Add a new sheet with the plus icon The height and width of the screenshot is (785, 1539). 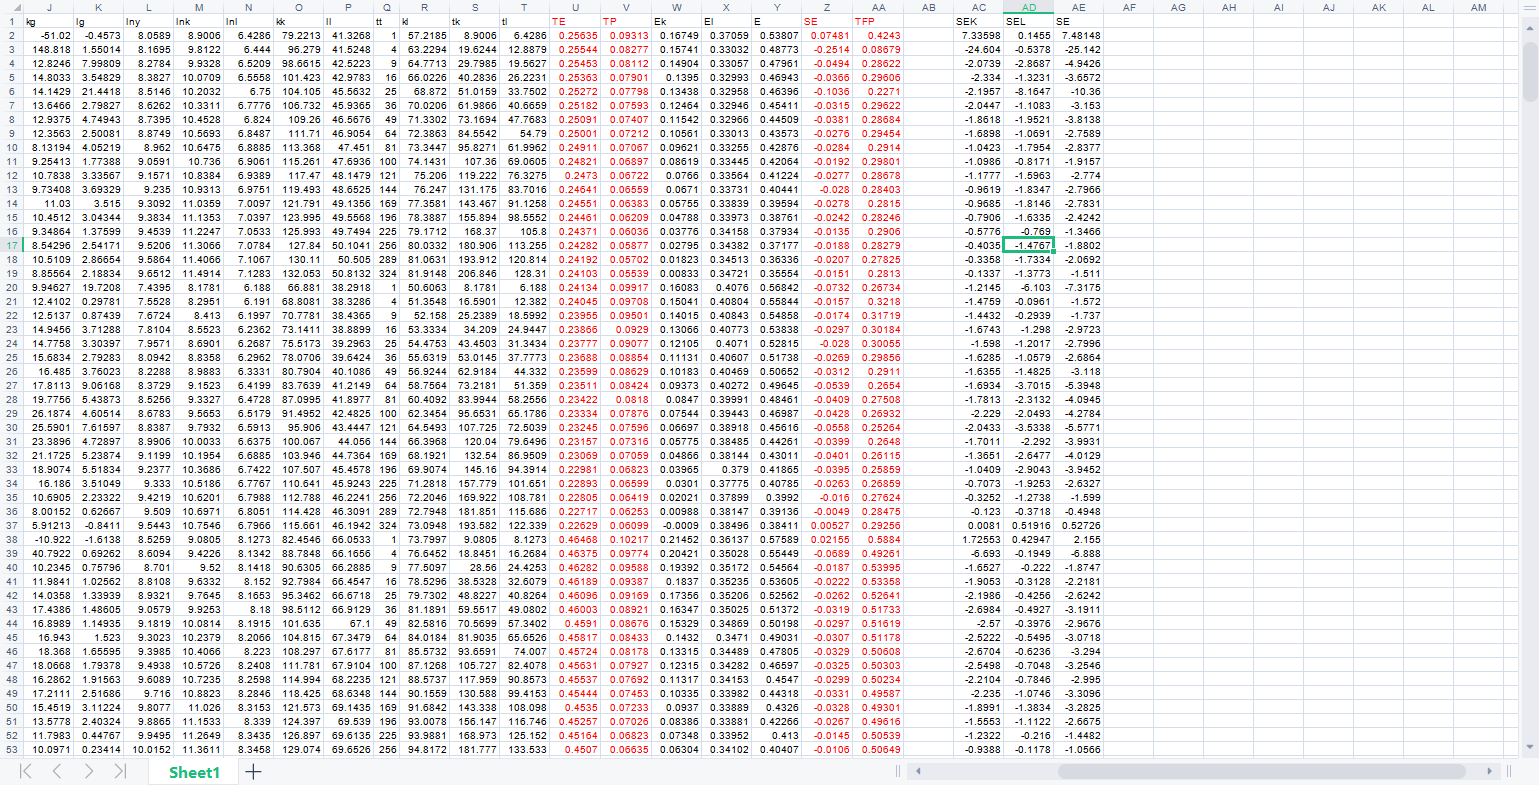[x=254, y=771]
